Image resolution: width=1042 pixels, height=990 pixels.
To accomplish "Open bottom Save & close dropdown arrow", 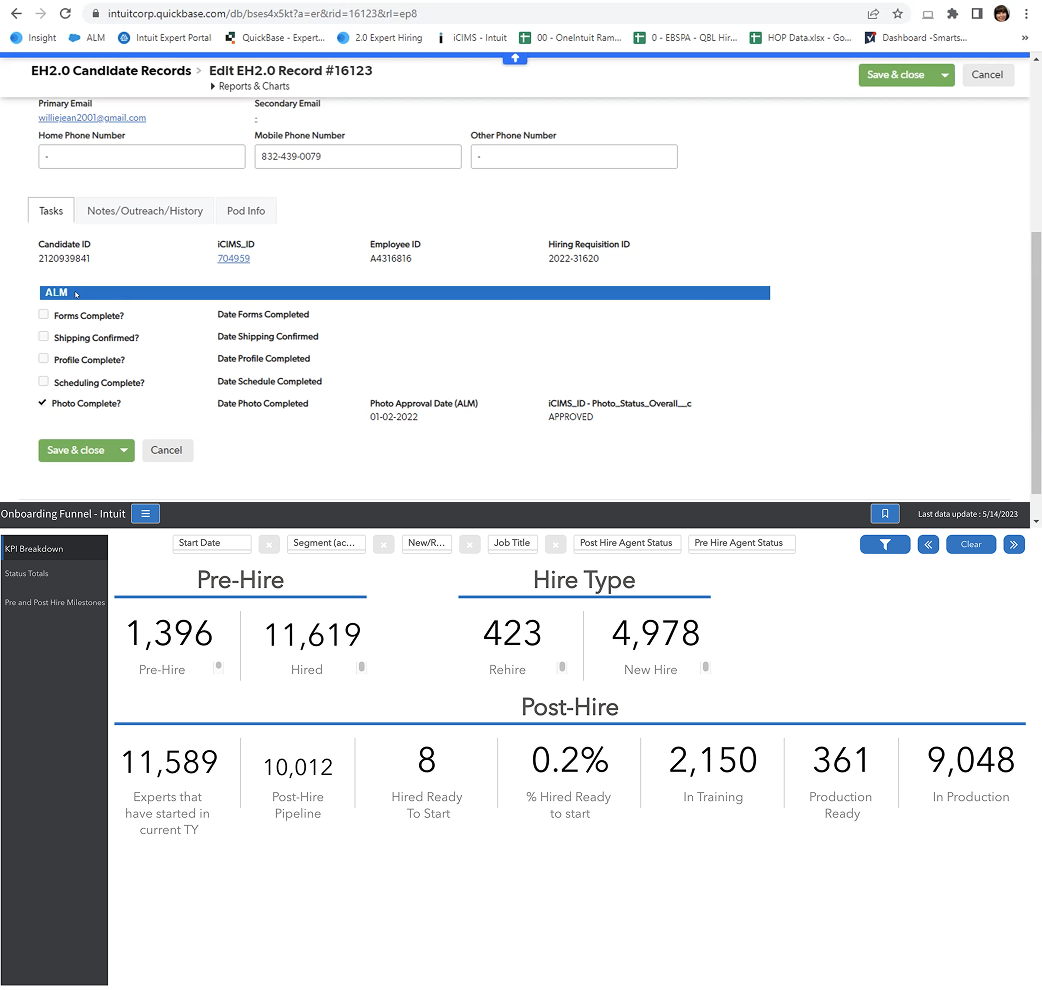I will point(124,450).
